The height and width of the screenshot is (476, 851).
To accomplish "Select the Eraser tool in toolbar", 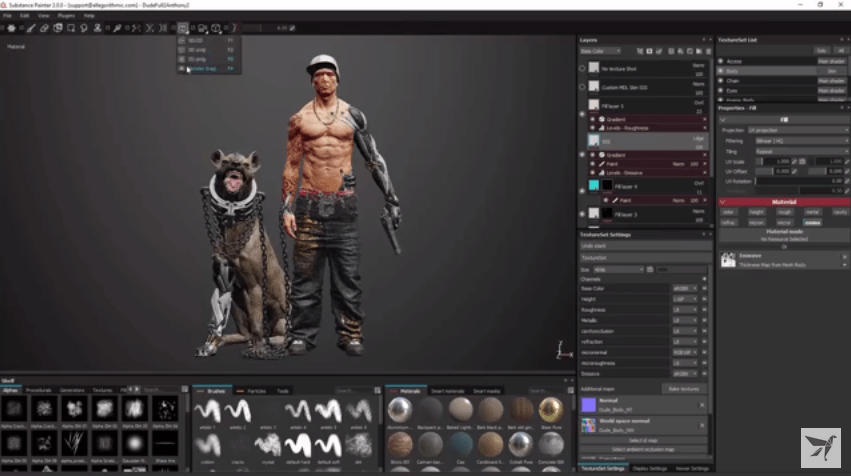I will click(45, 28).
